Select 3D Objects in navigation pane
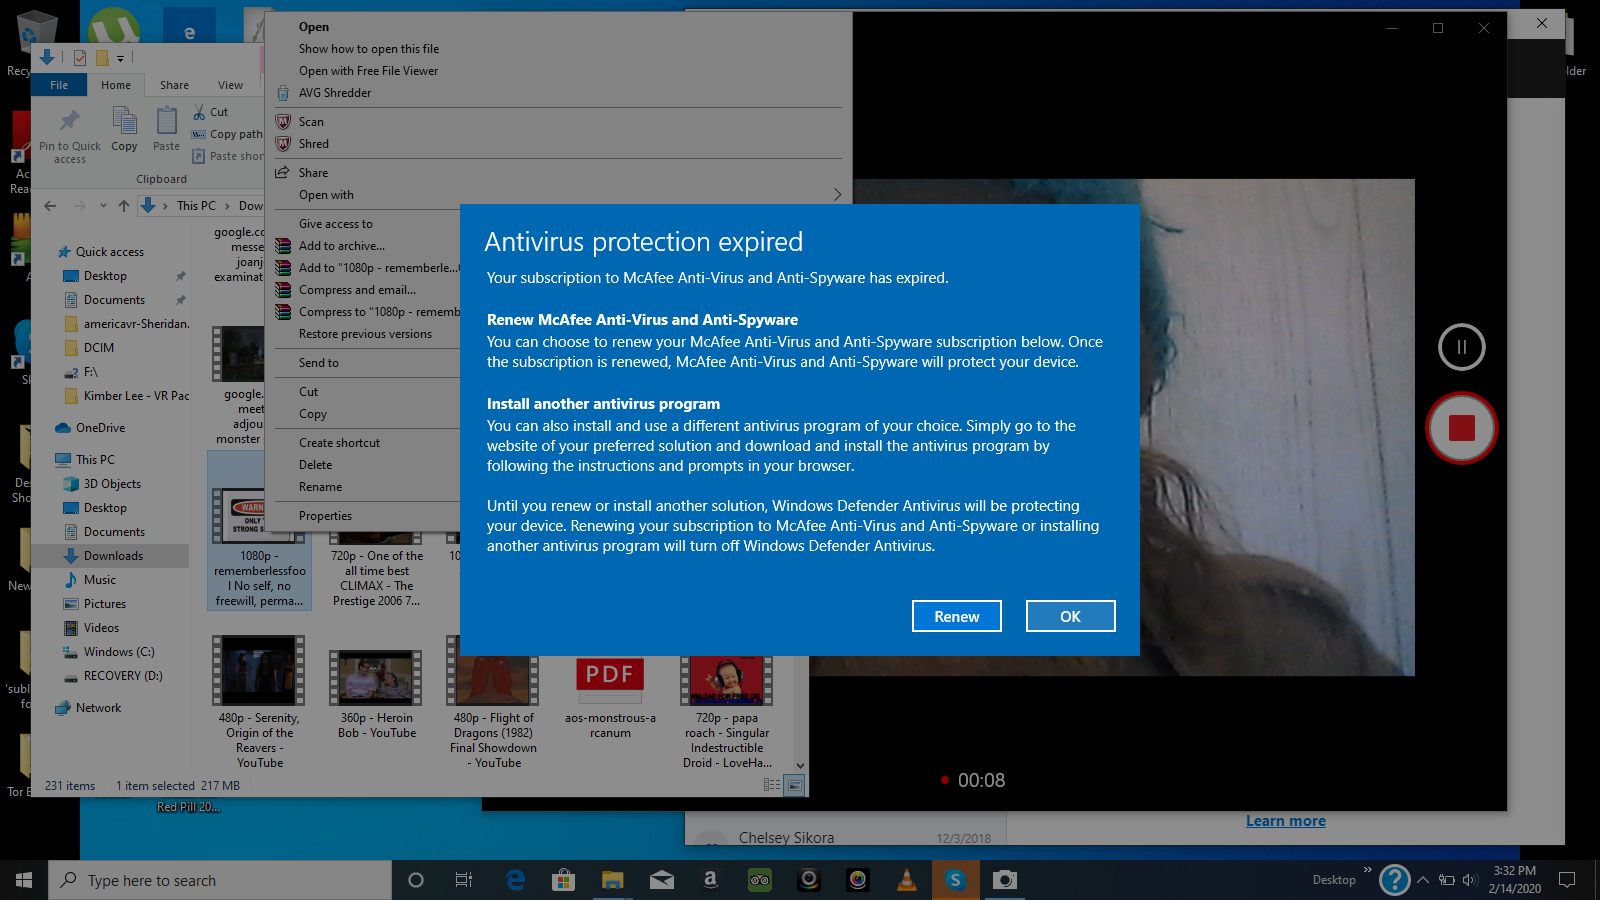 coord(112,484)
